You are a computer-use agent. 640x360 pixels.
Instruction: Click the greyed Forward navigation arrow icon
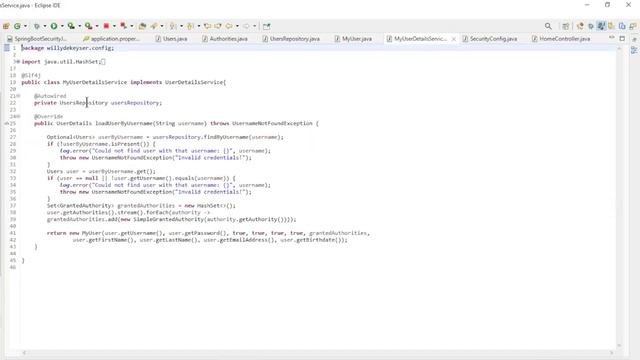[x=246, y=26]
